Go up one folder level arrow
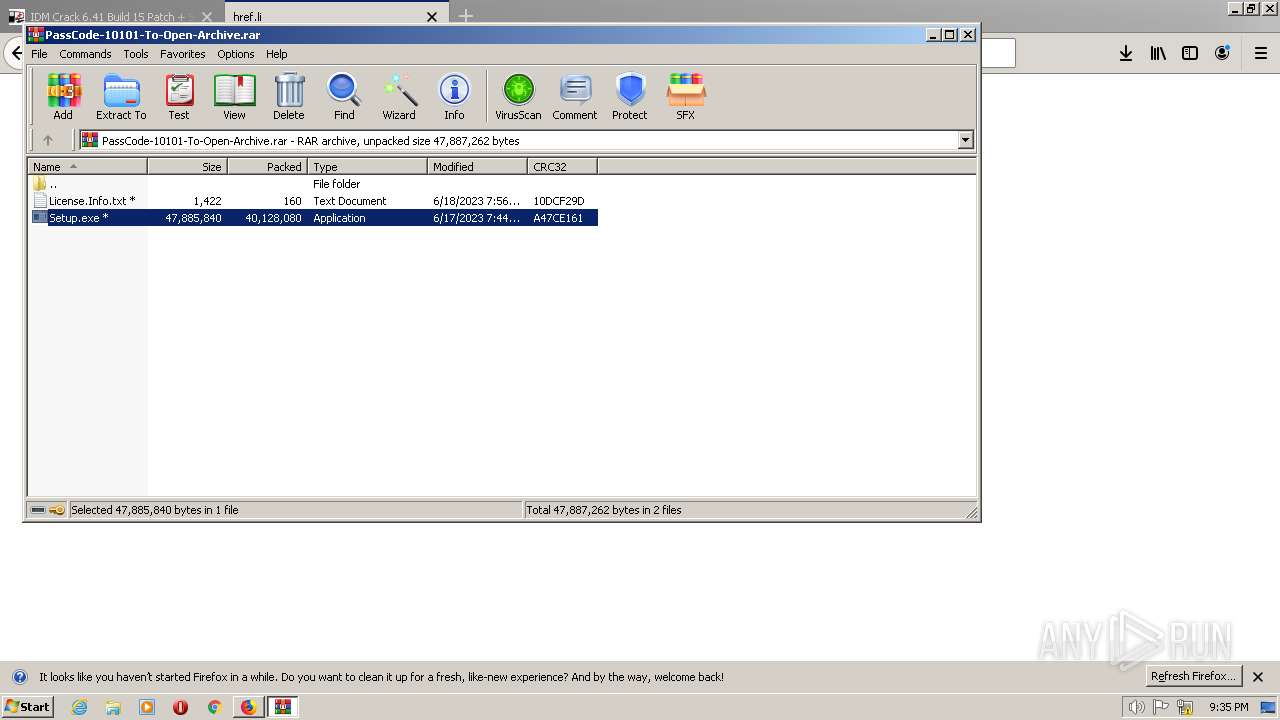Screen dimensions: 1280x720 (x=47, y=140)
